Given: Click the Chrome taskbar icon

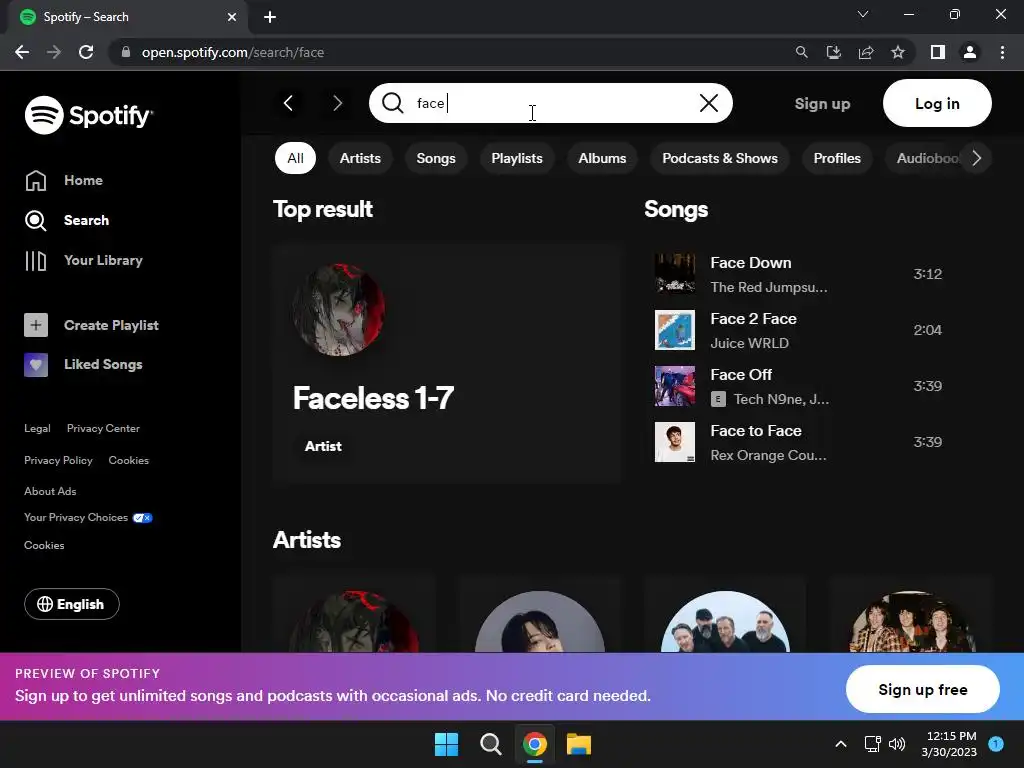Looking at the screenshot, I should coord(535,744).
